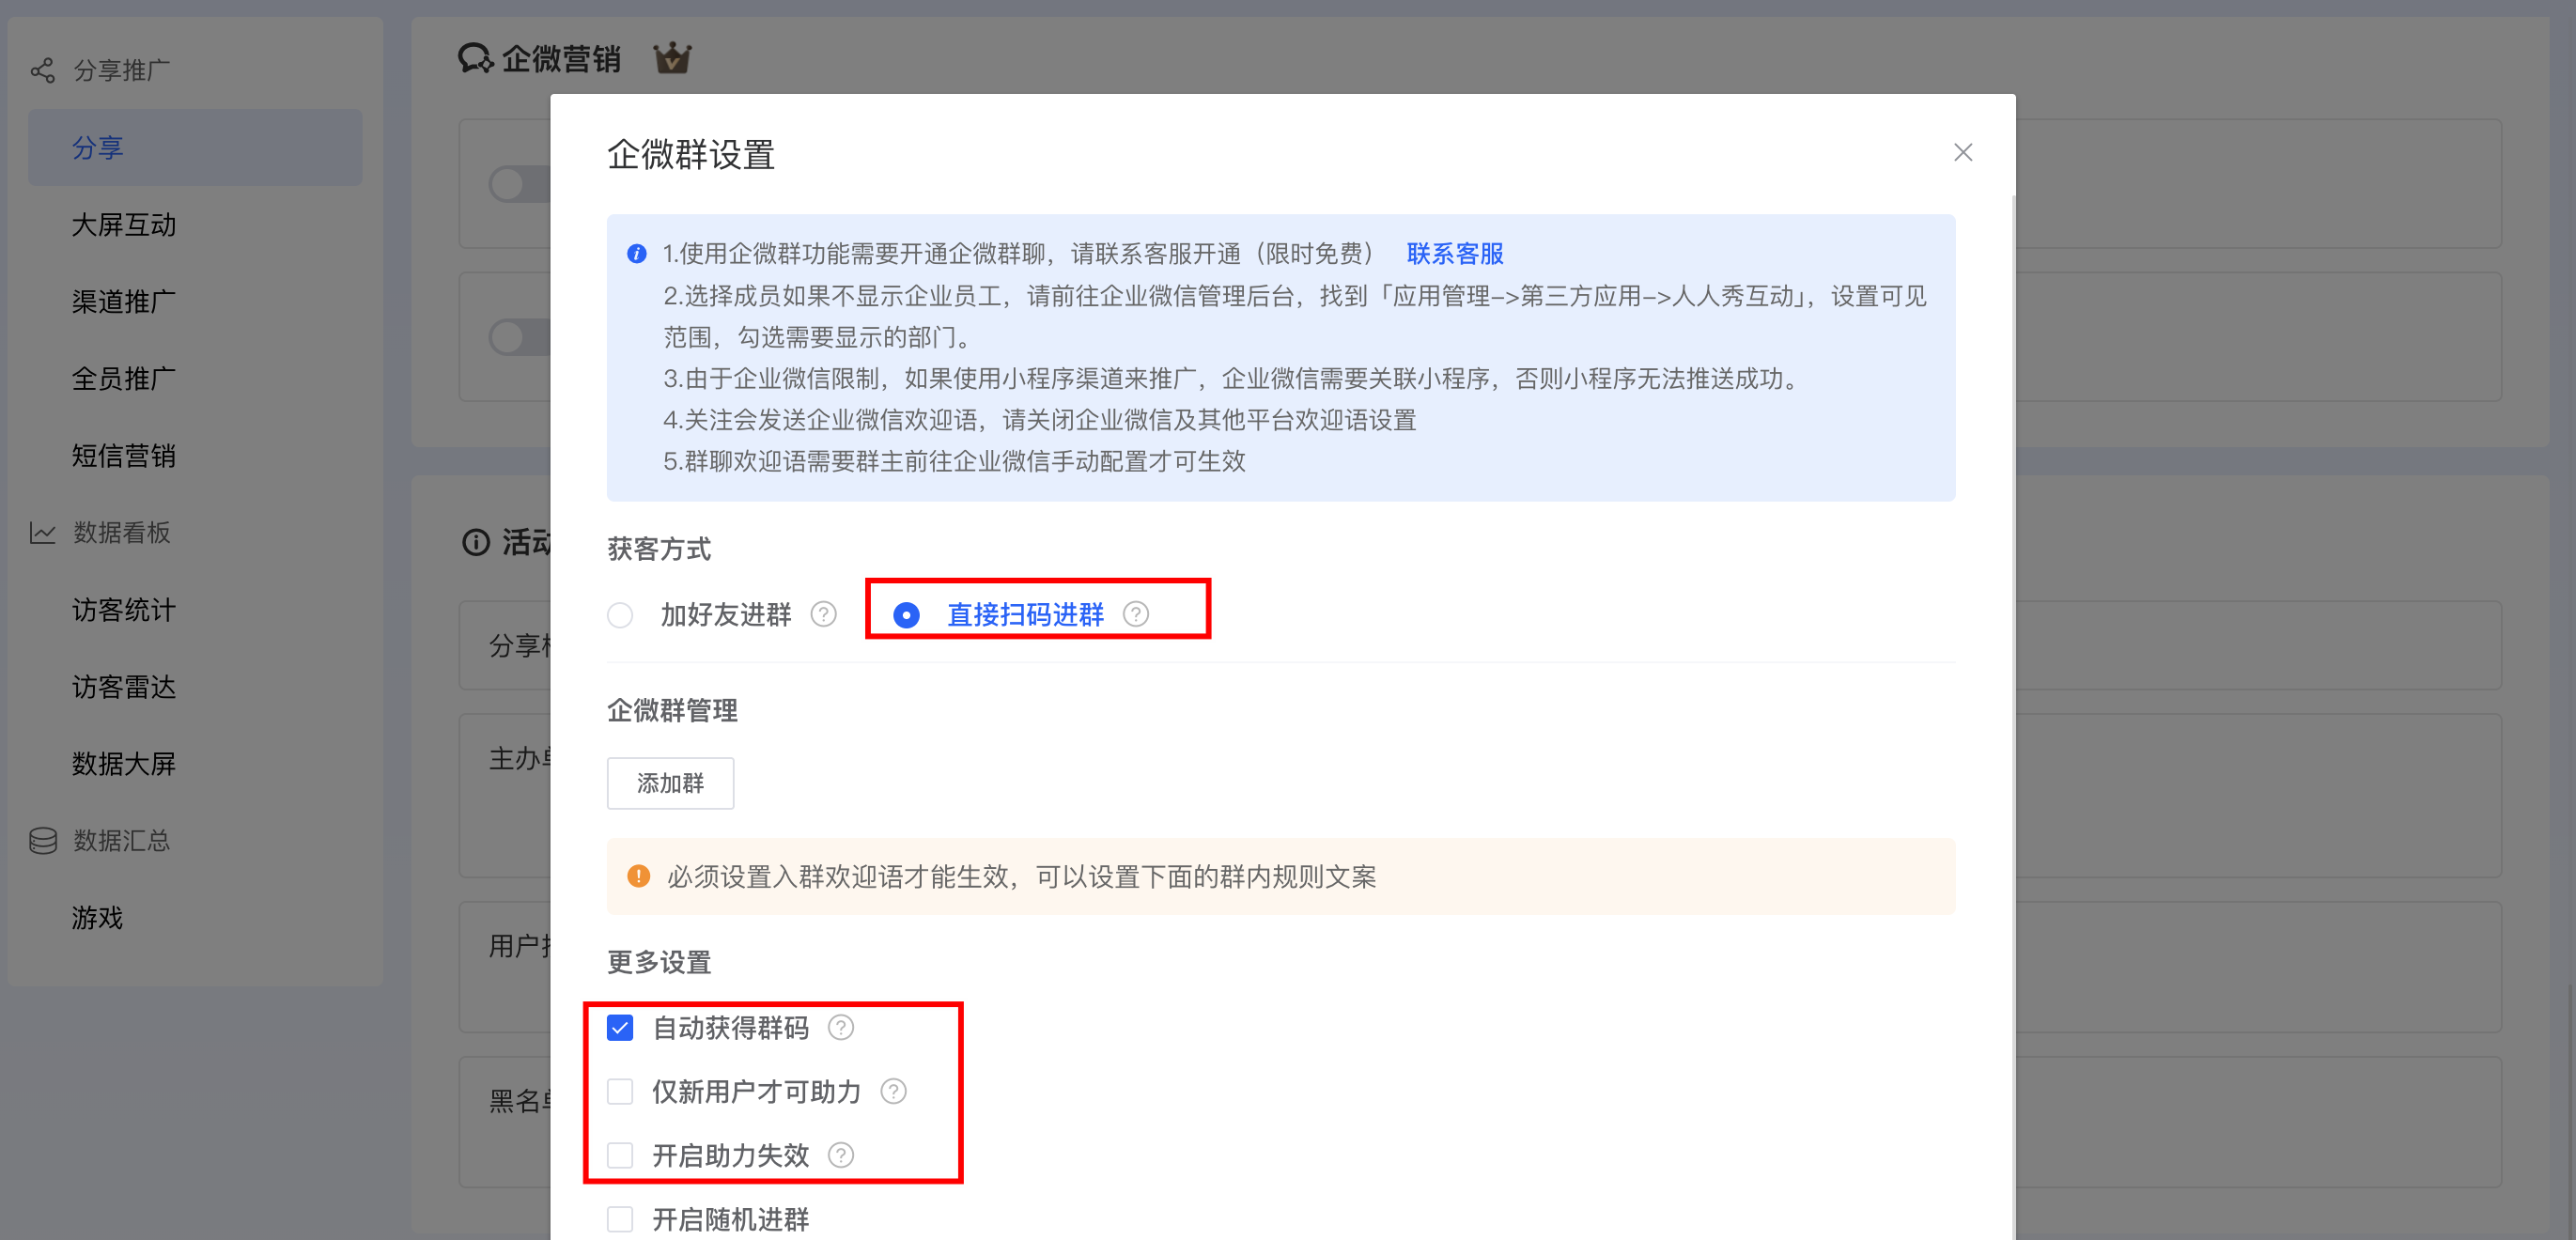Open the 联系客服 link
Image resolution: width=2576 pixels, height=1240 pixels.
tap(1454, 254)
